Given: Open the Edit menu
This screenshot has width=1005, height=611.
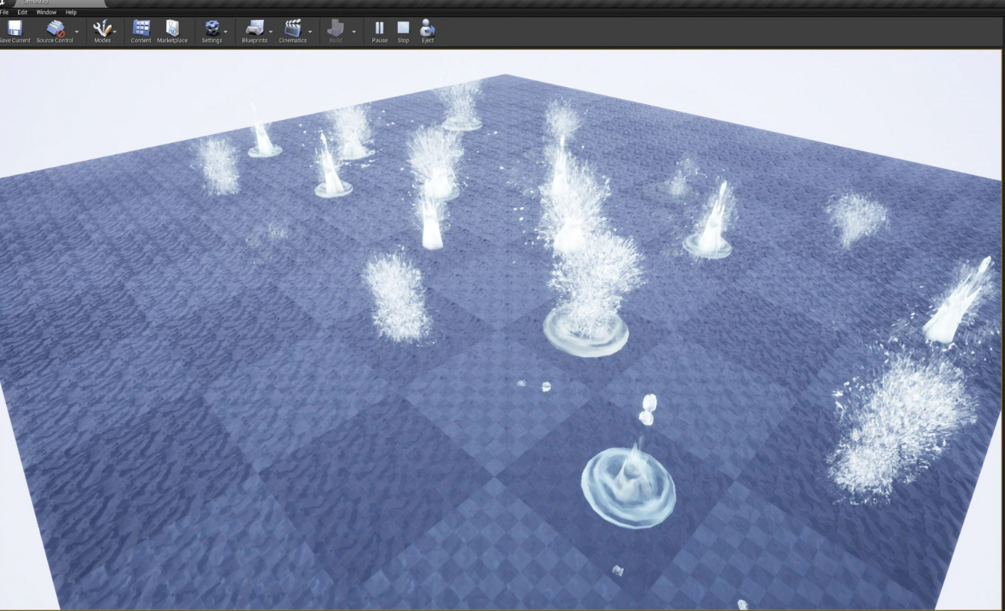Looking at the screenshot, I should (x=22, y=12).
